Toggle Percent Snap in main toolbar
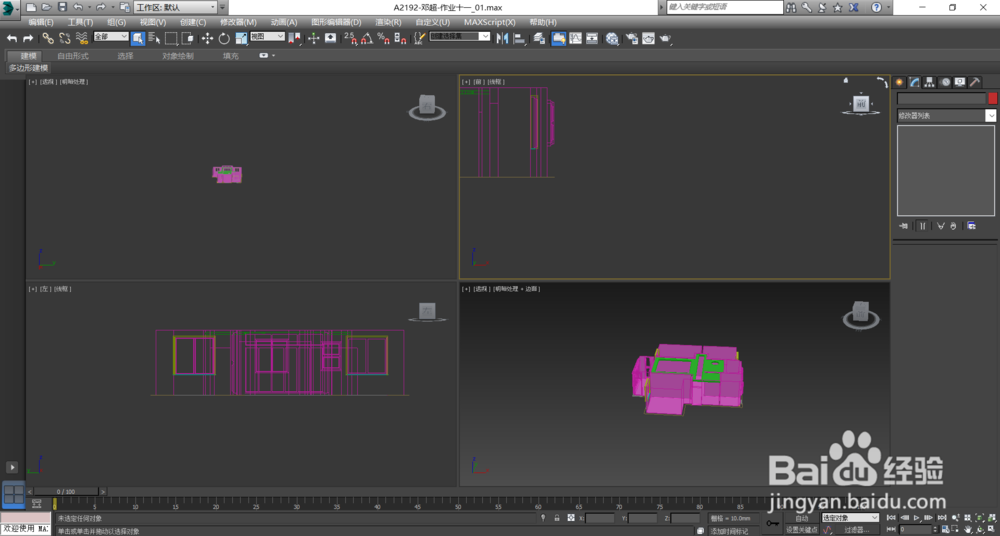 tap(383, 38)
